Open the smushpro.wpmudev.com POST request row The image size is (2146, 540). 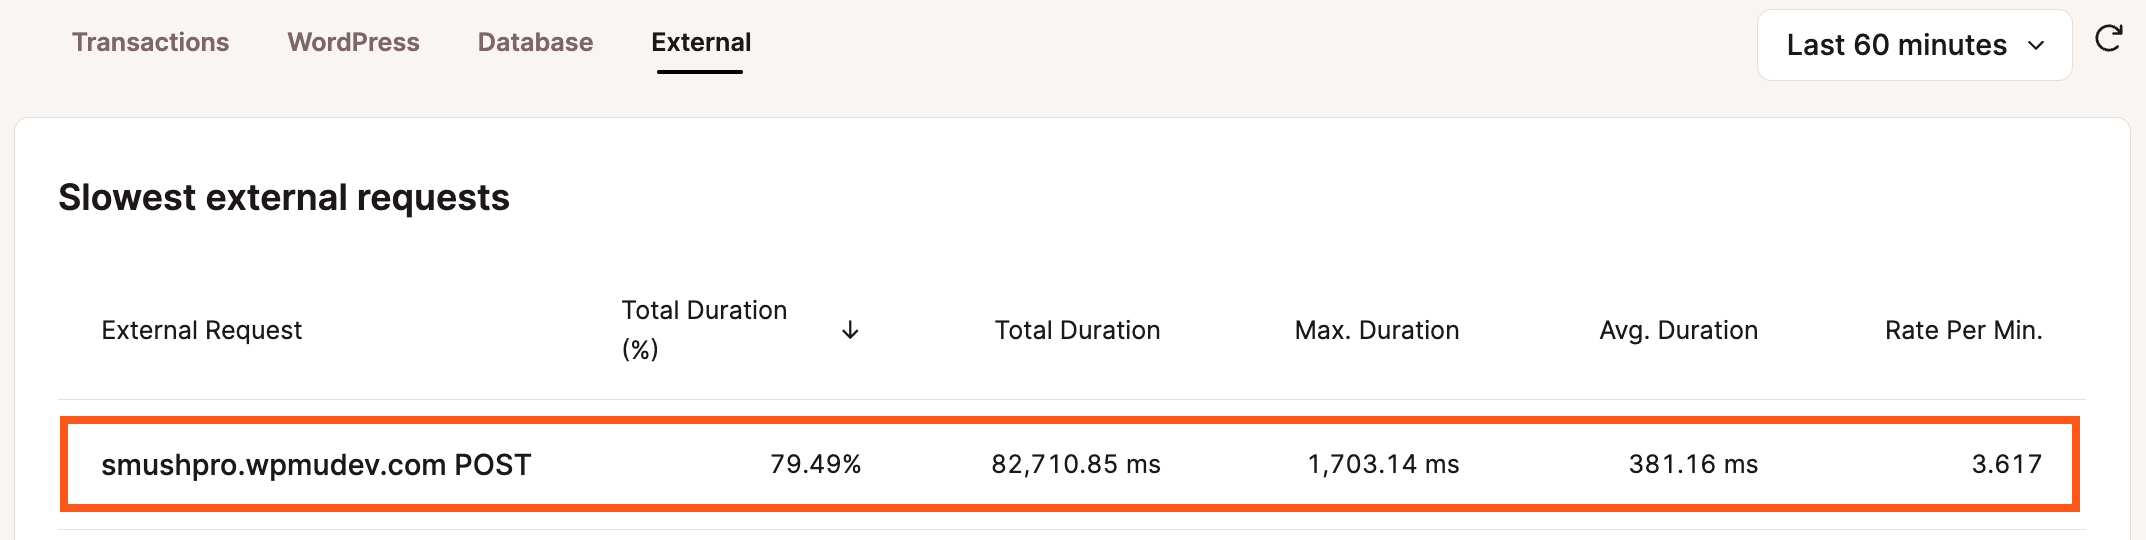pyautogui.click(x=1070, y=464)
